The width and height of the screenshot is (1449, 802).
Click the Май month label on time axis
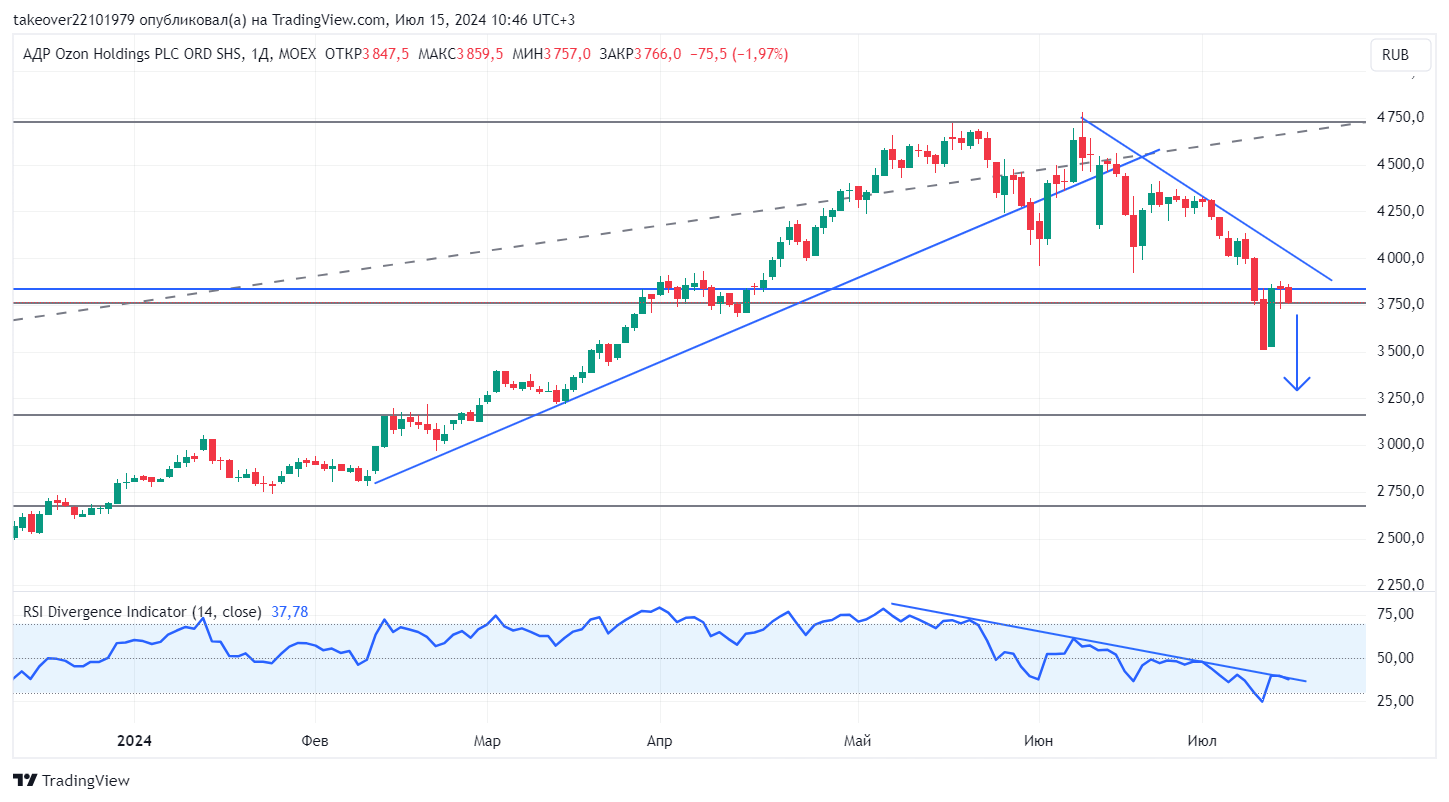[857, 741]
